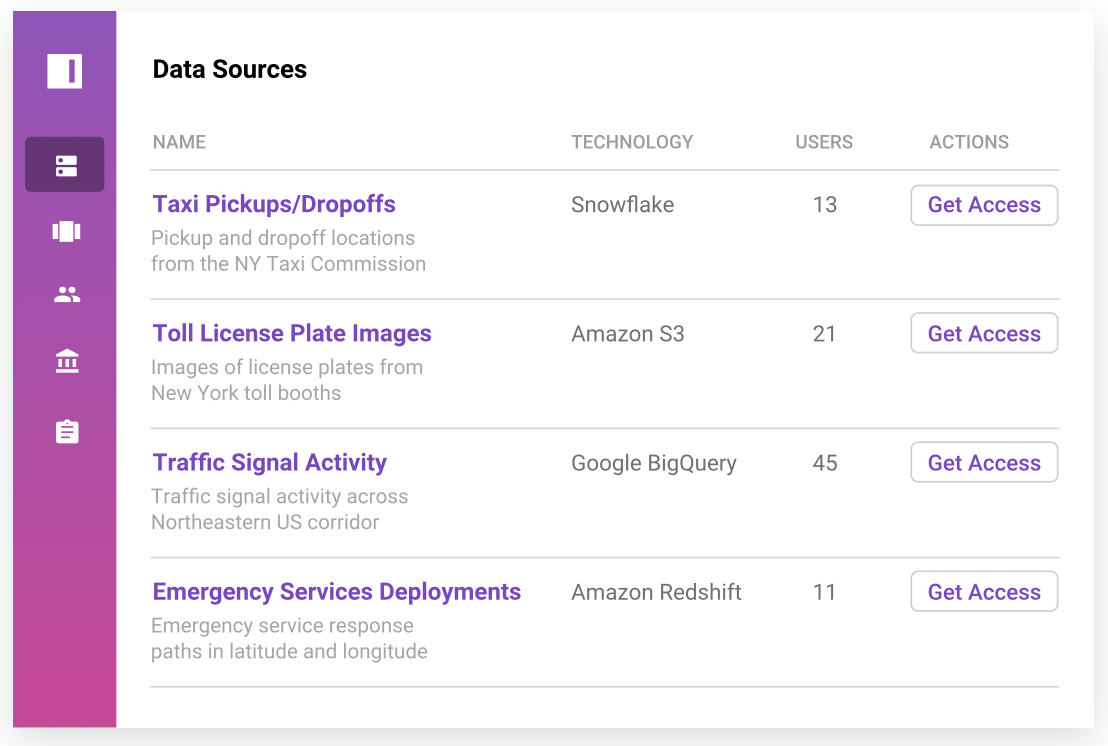Open the Data Sources server icon
This screenshot has width=1108, height=746.
pyautogui.click(x=66, y=165)
